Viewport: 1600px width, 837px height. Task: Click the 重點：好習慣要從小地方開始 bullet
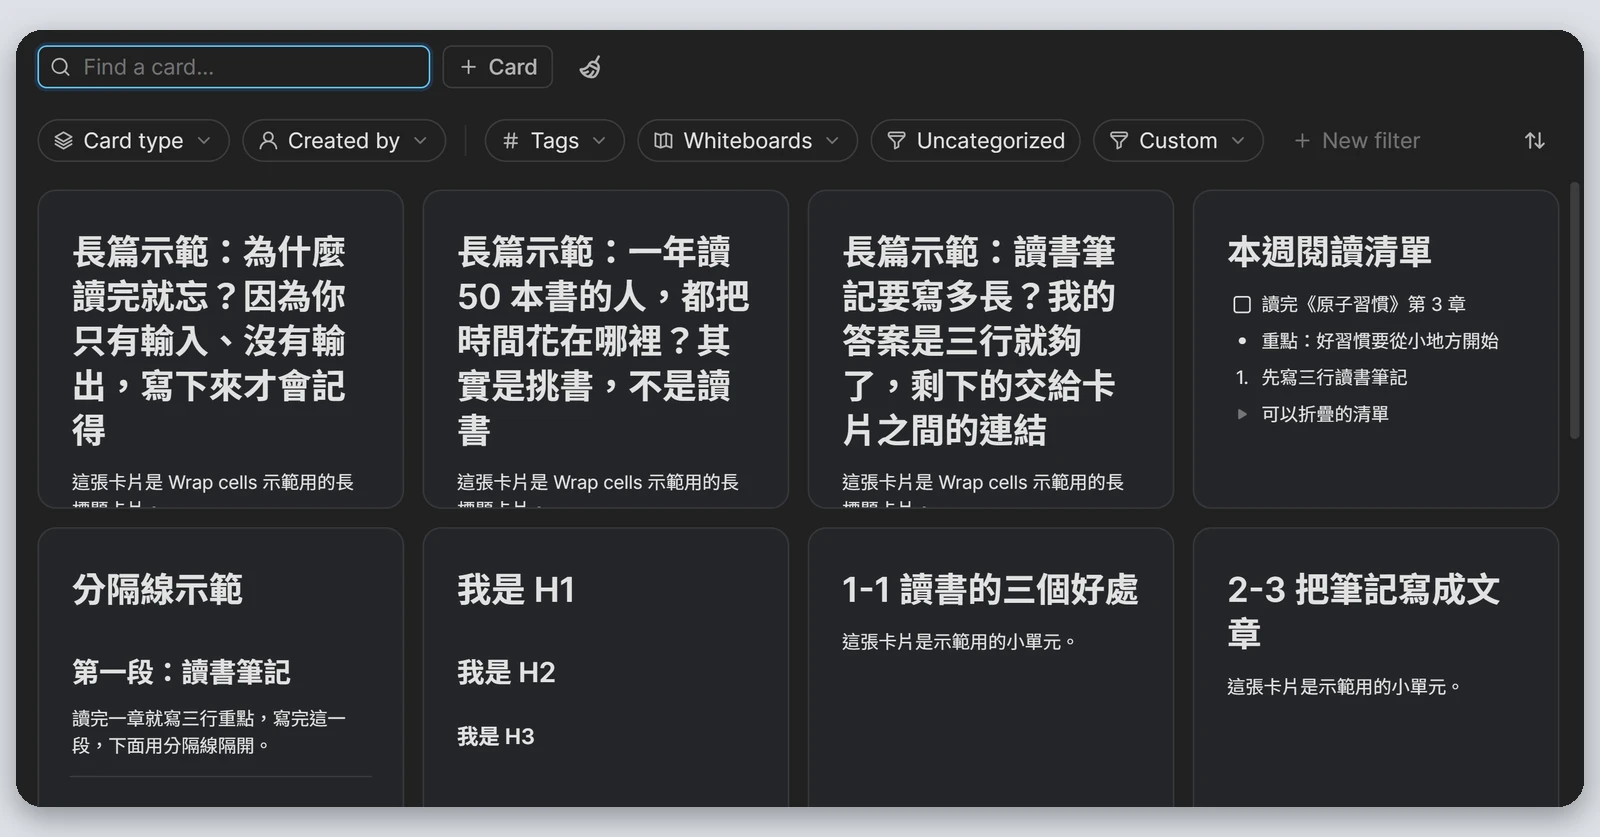tap(1380, 341)
